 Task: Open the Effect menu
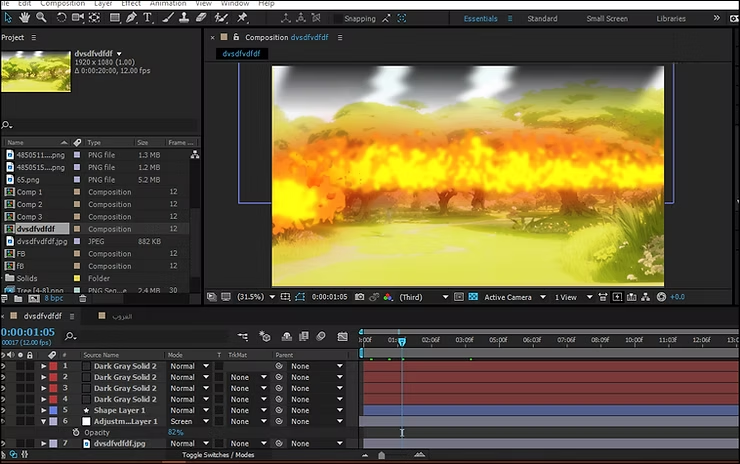point(131,3)
